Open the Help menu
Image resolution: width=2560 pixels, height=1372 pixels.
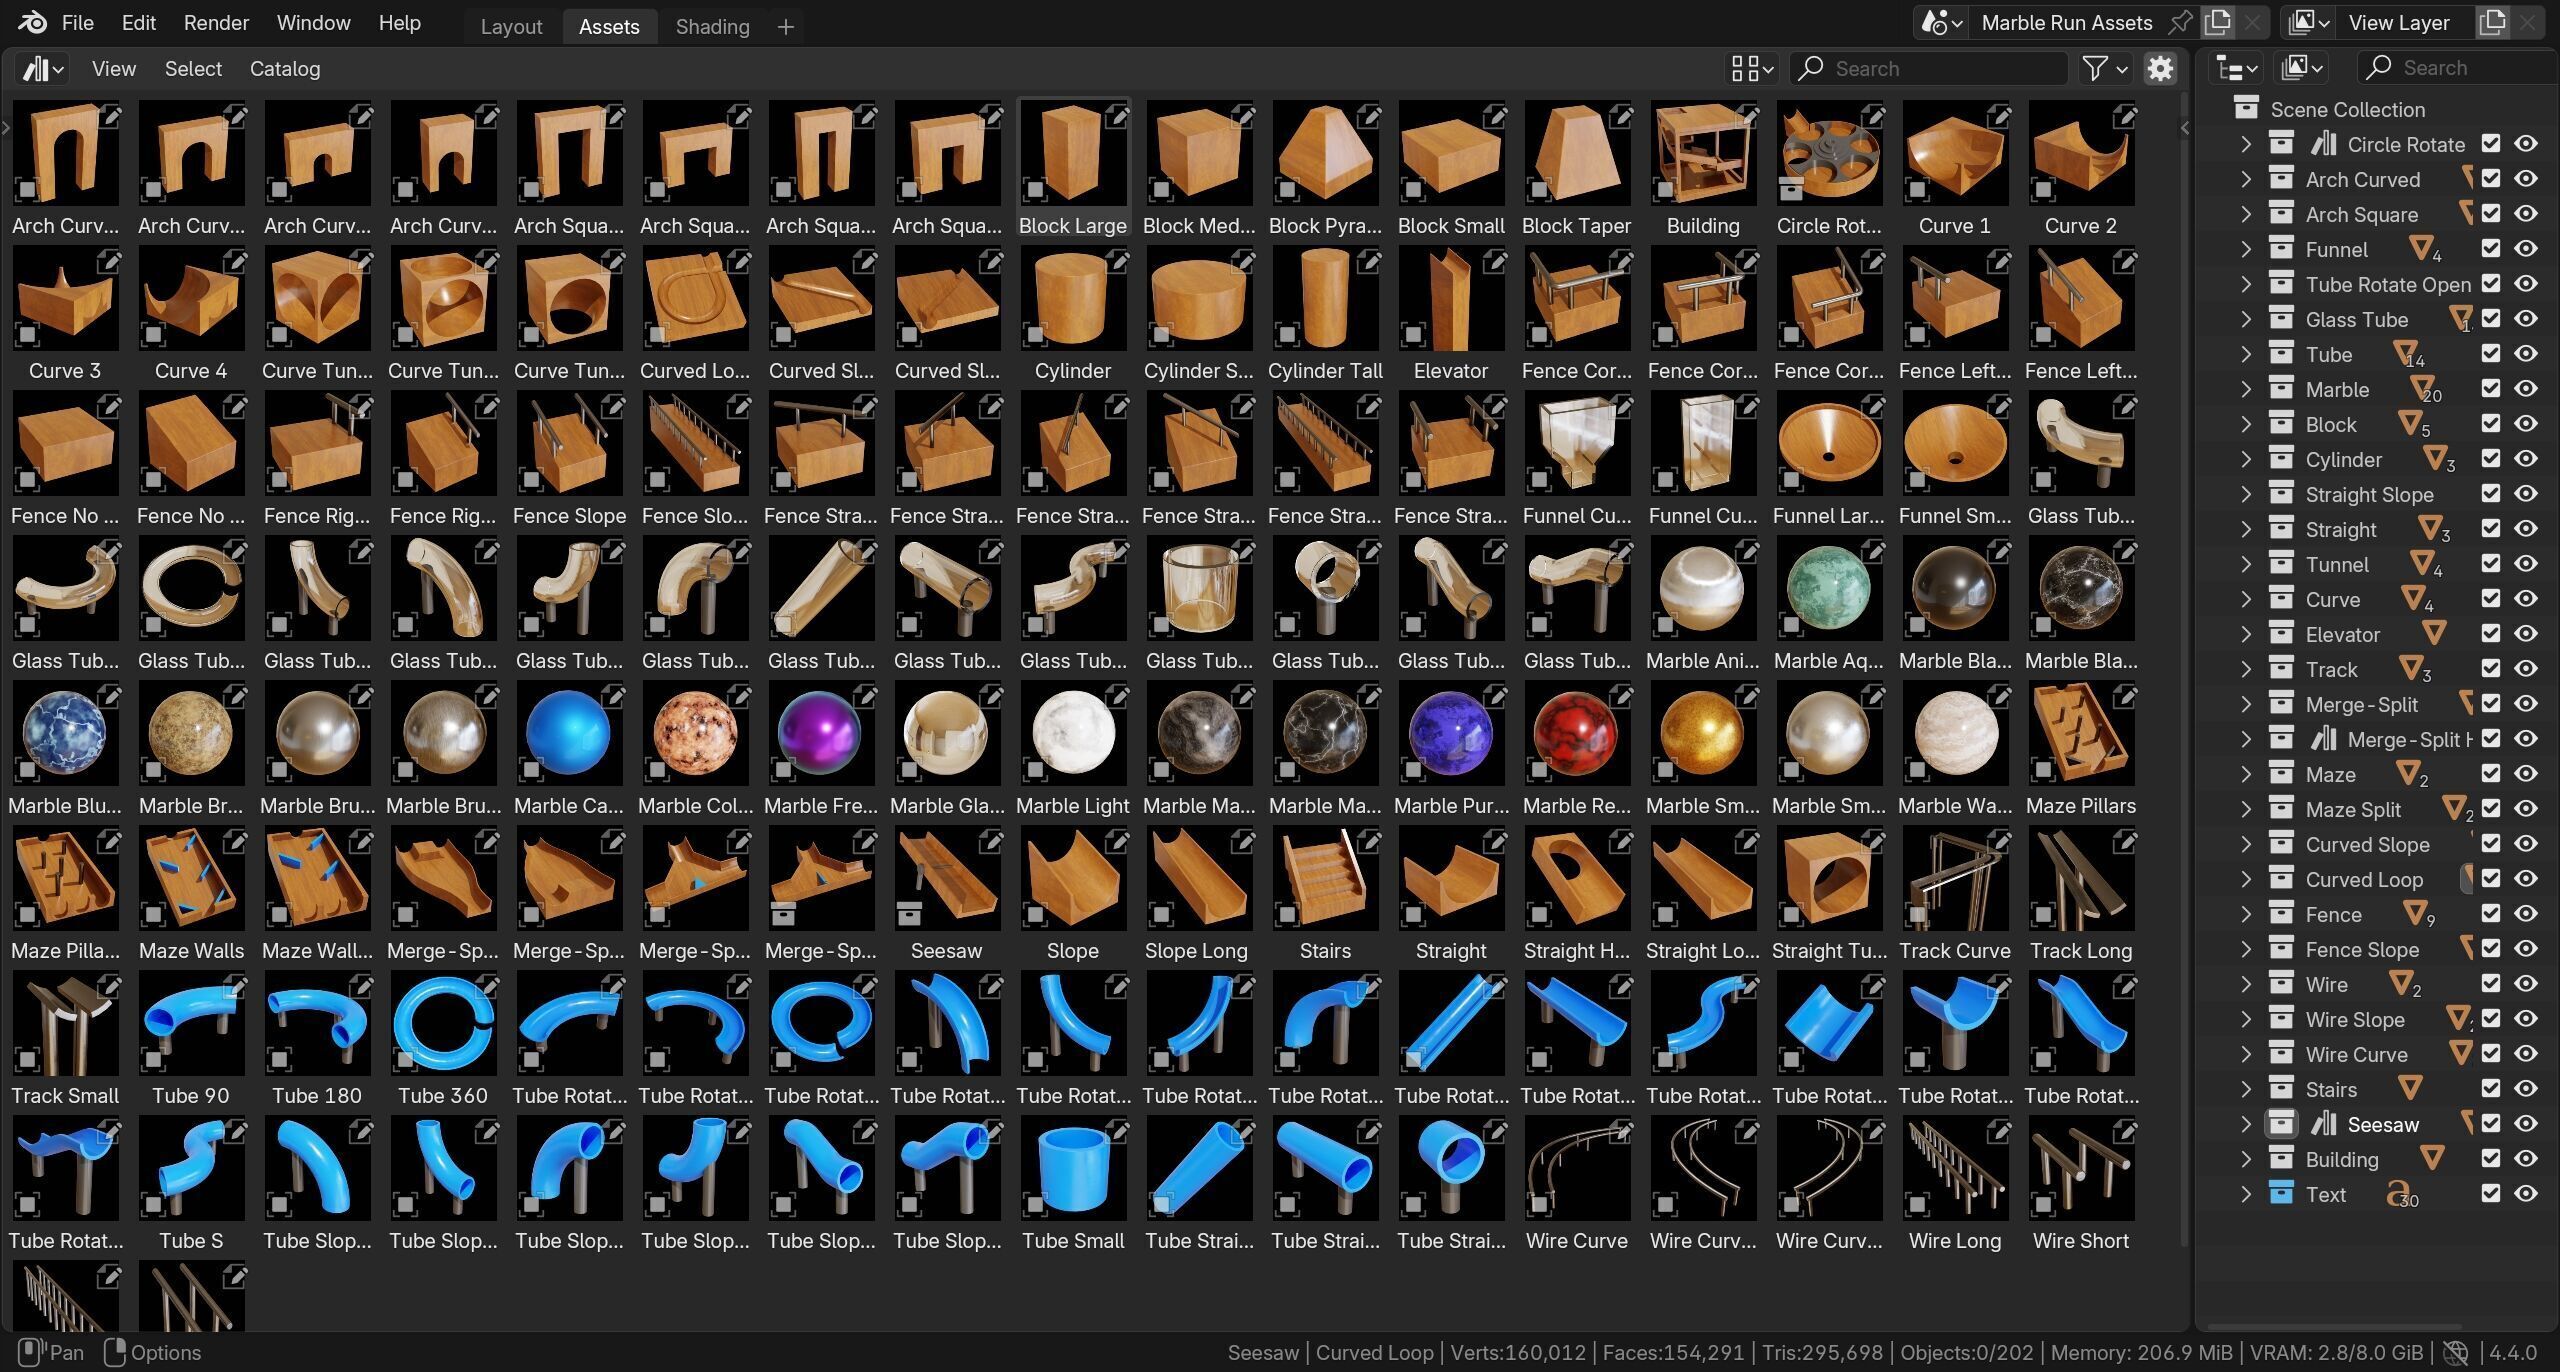pyautogui.click(x=399, y=22)
